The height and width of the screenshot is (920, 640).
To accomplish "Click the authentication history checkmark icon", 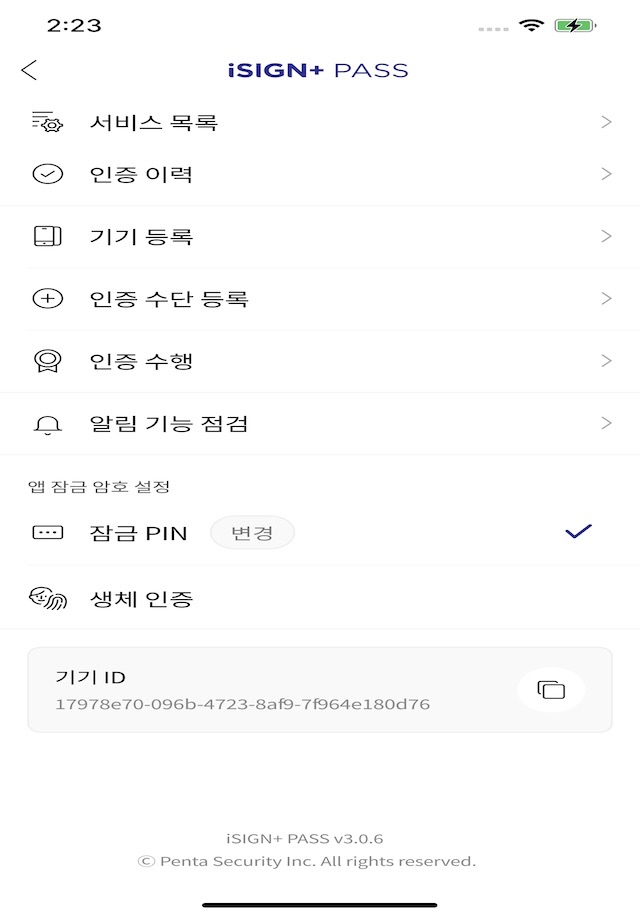I will click(47, 174).
